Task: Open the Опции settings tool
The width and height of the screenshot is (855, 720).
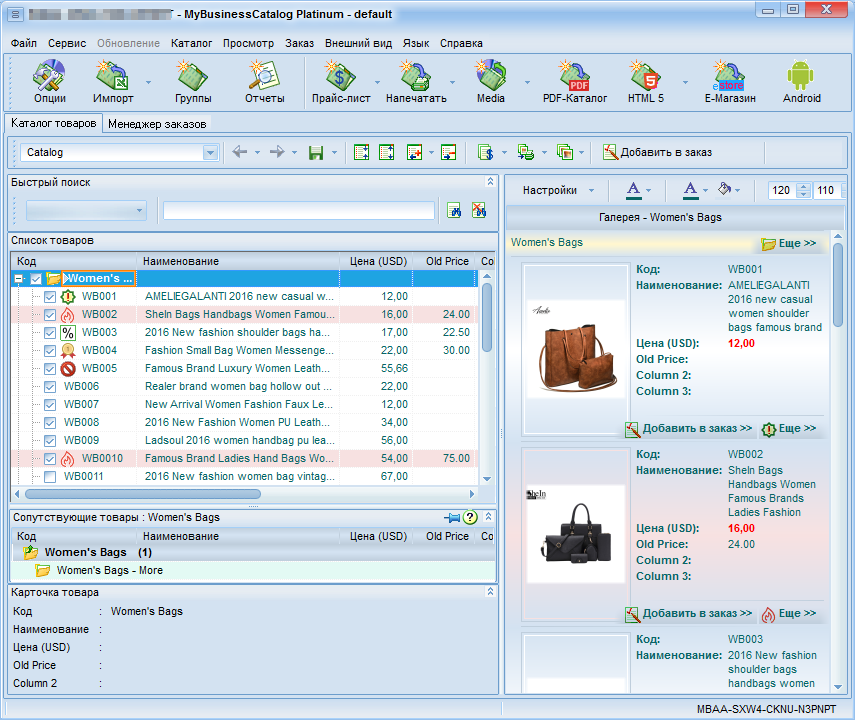Action: (x=49, y=82)
